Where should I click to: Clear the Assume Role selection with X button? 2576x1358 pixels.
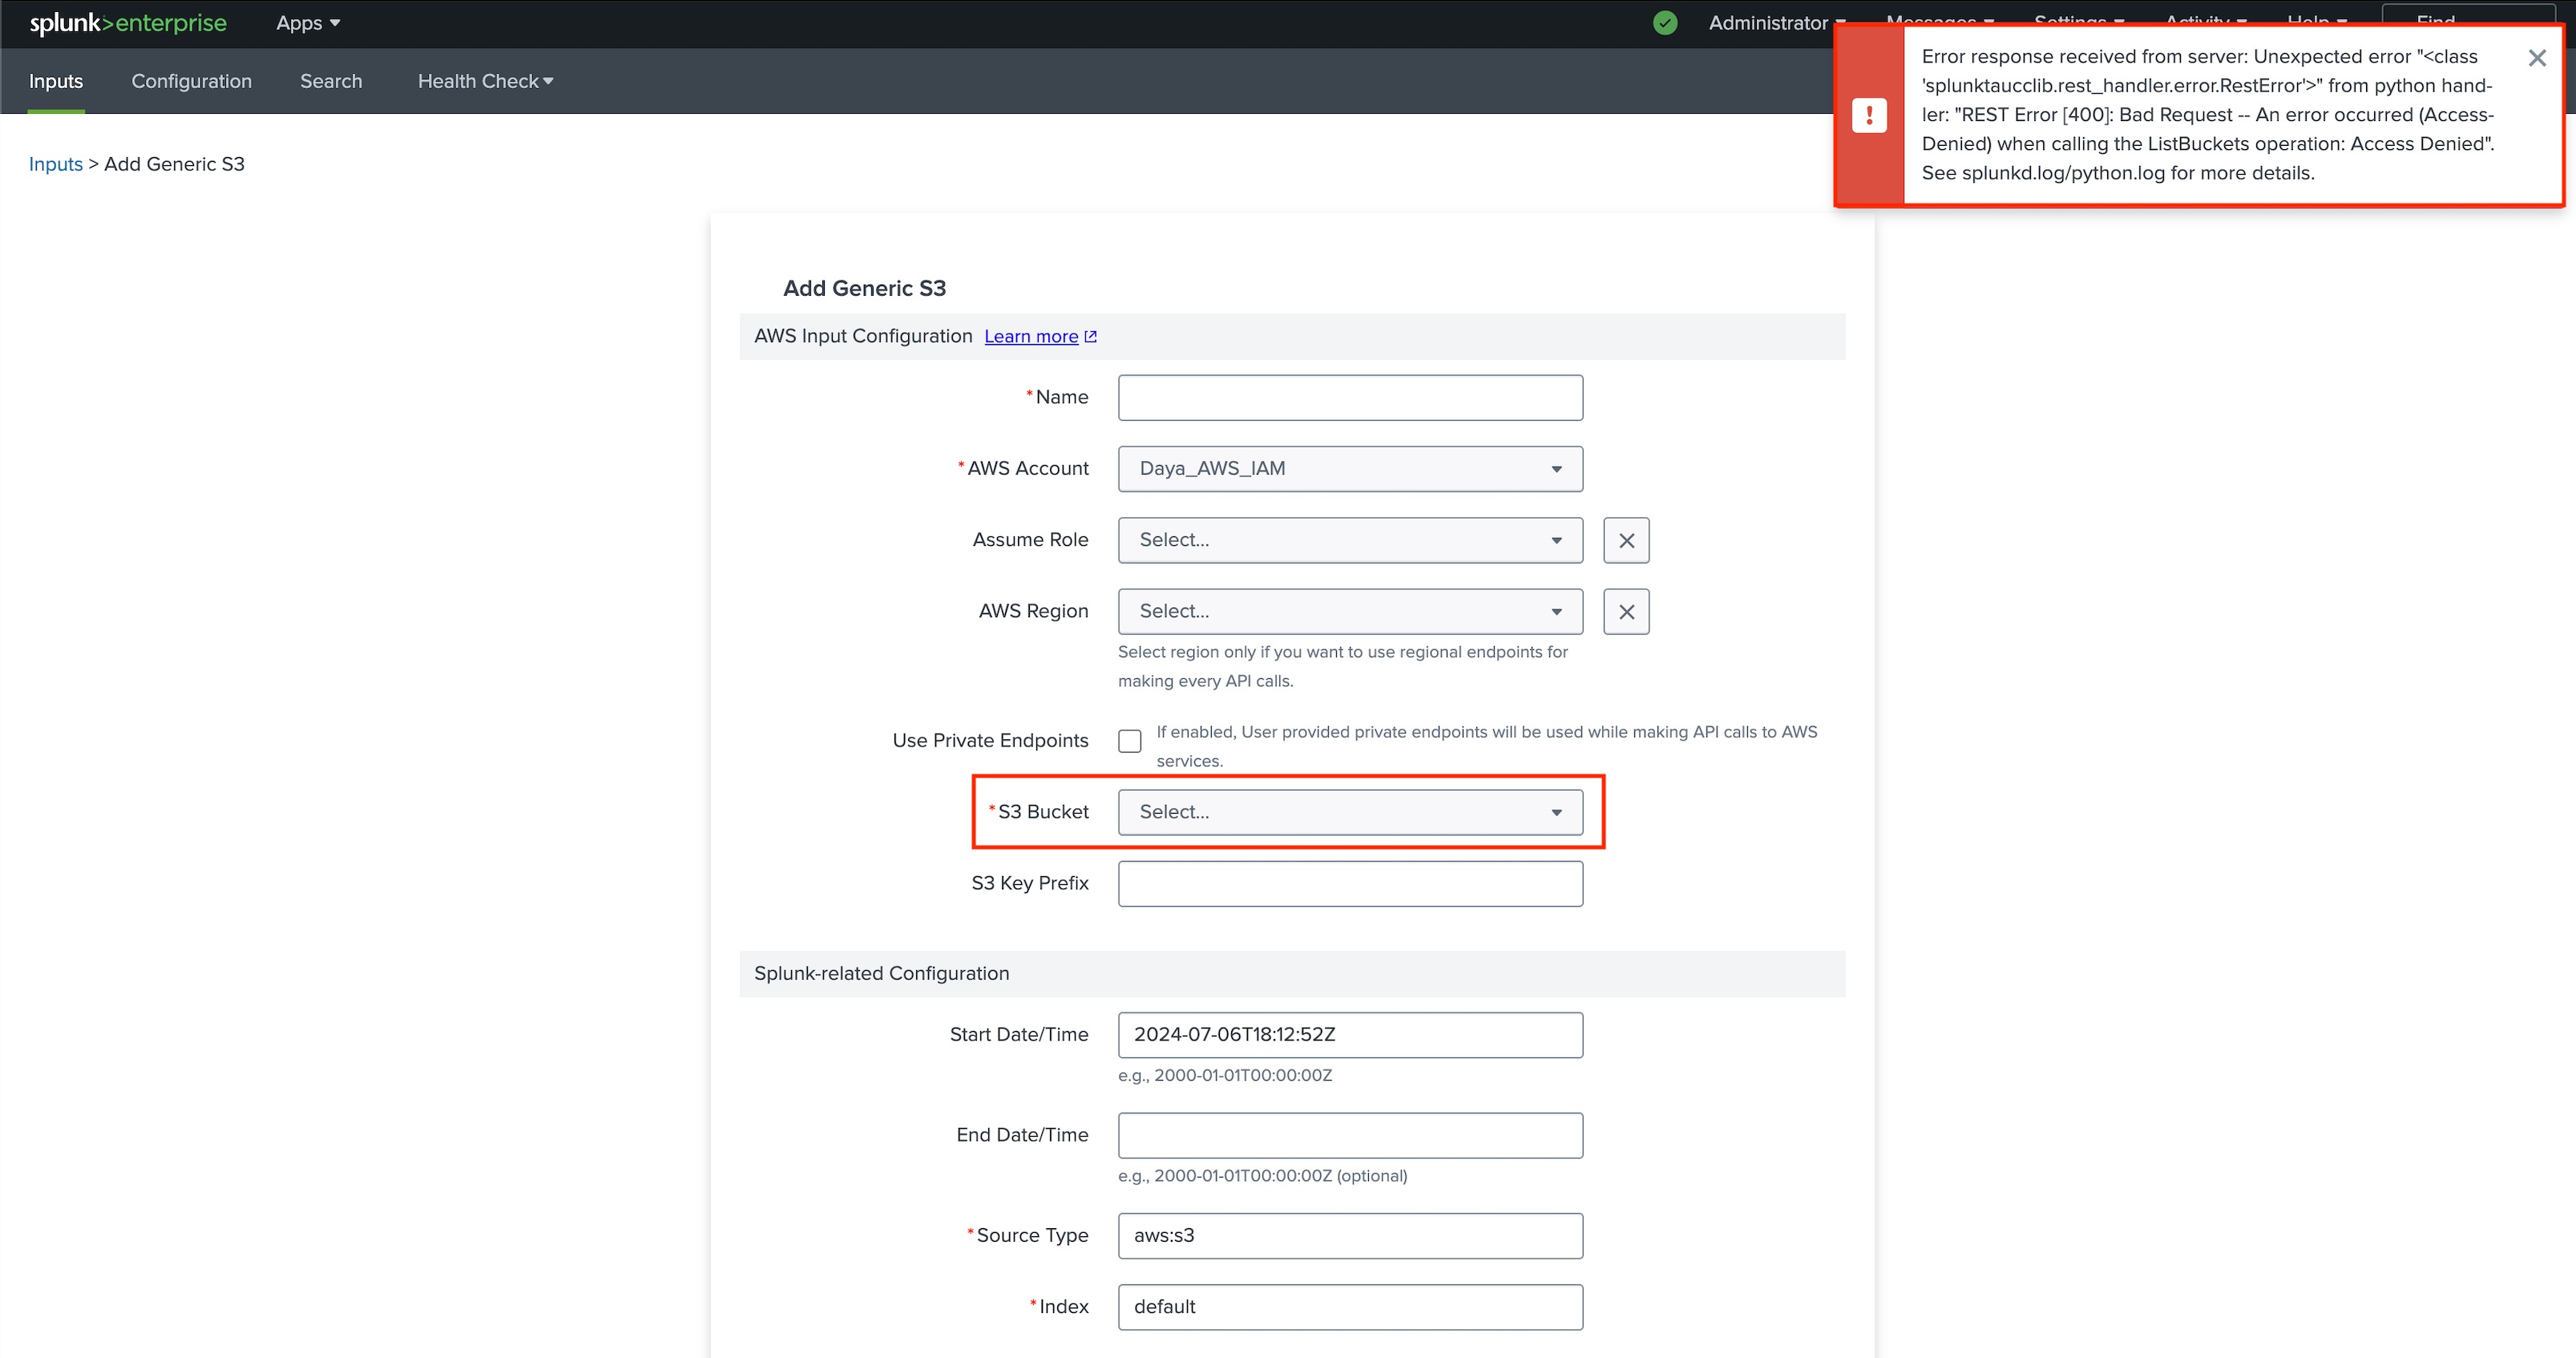point(1626,540)
